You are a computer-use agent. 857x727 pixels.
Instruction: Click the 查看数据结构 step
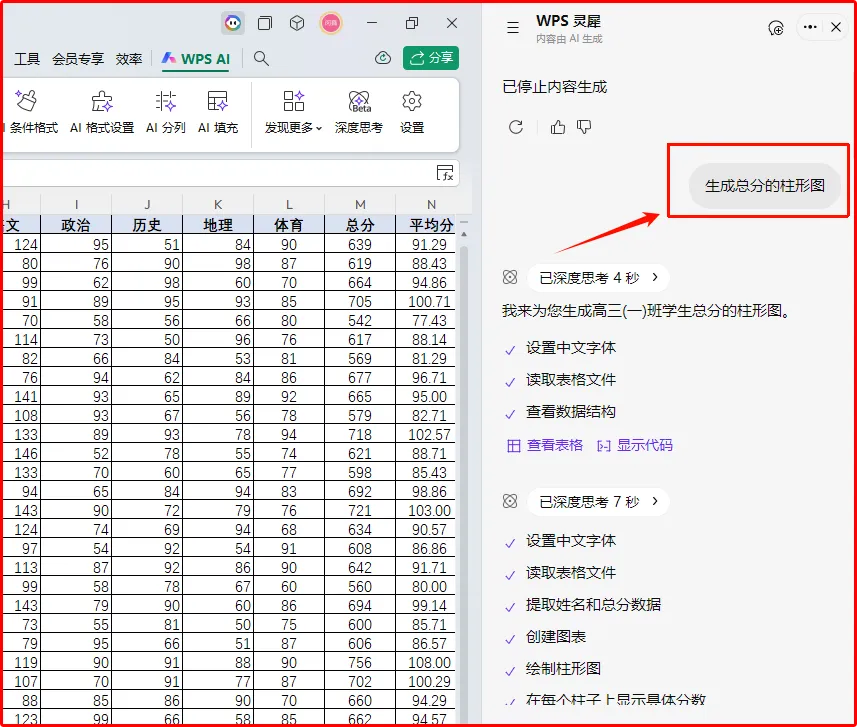[571, 412]
